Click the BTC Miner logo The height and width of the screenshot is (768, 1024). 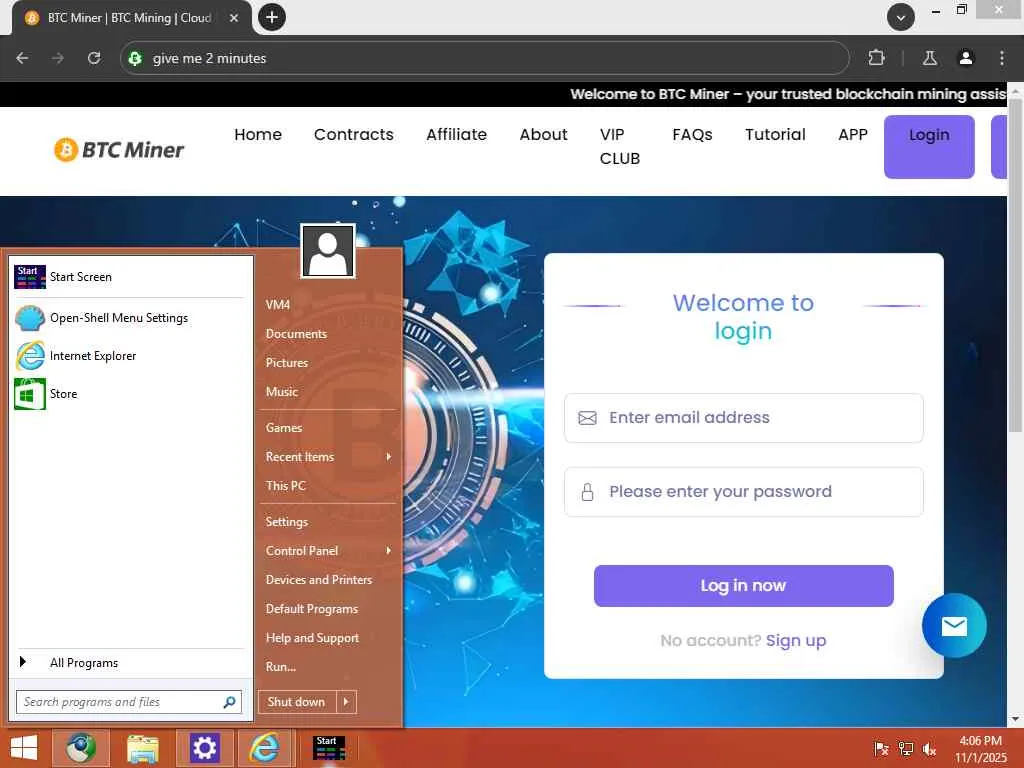118,150
